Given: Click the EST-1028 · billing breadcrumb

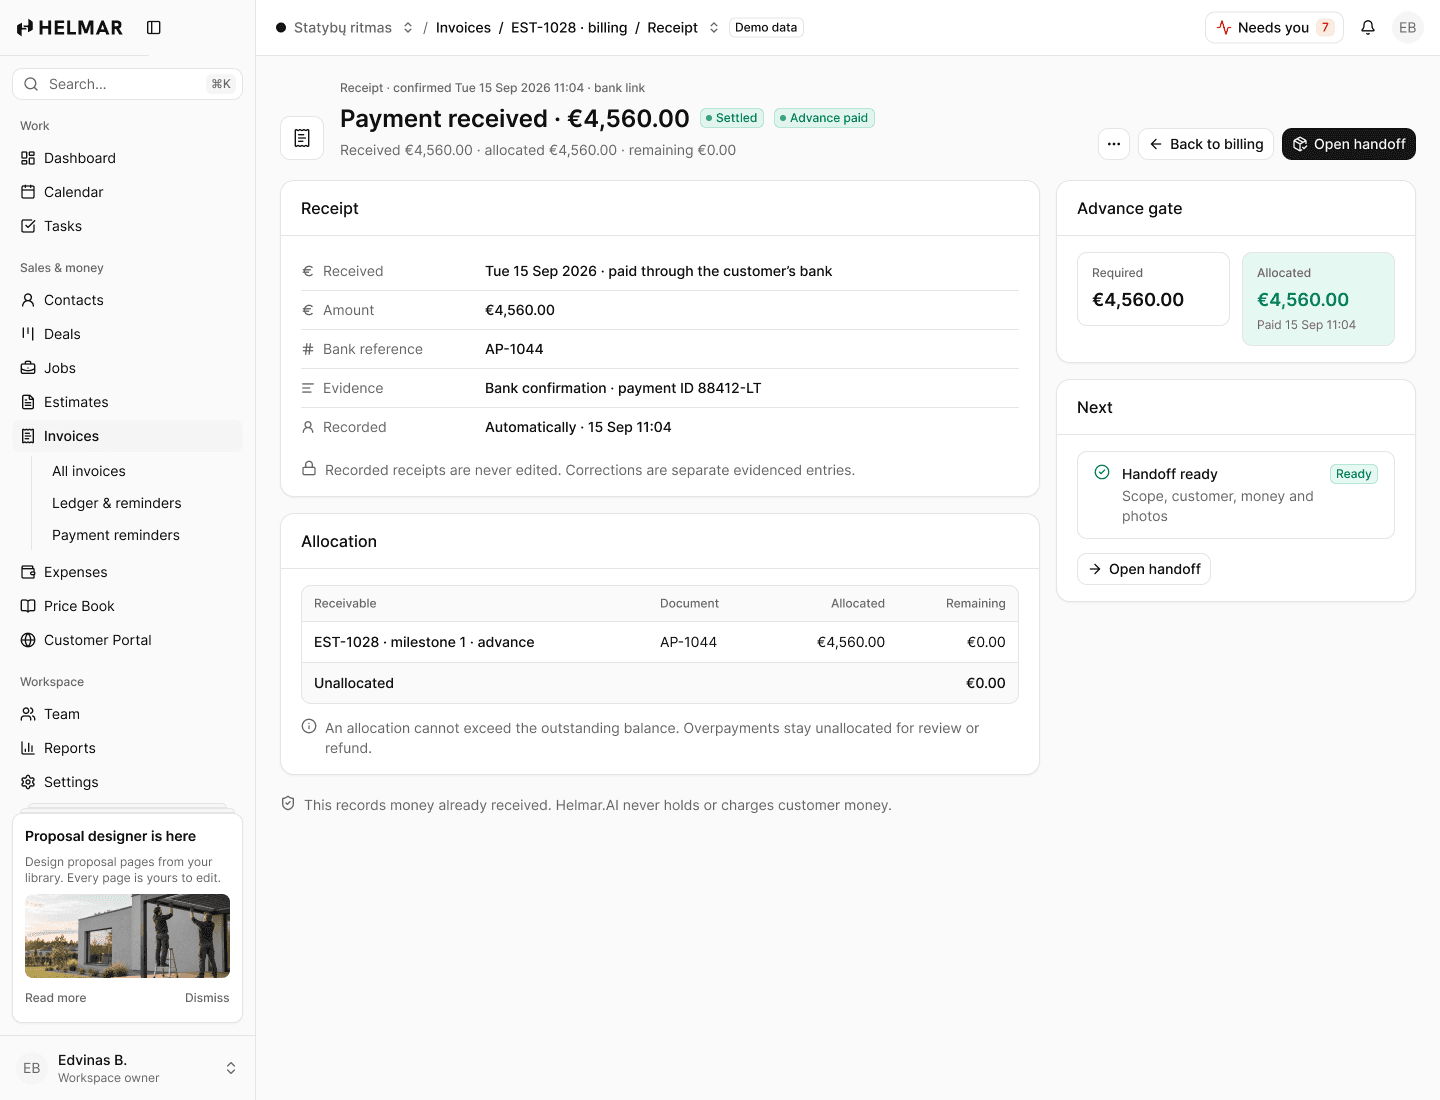Looking at the screenshot, I should 569,28.
